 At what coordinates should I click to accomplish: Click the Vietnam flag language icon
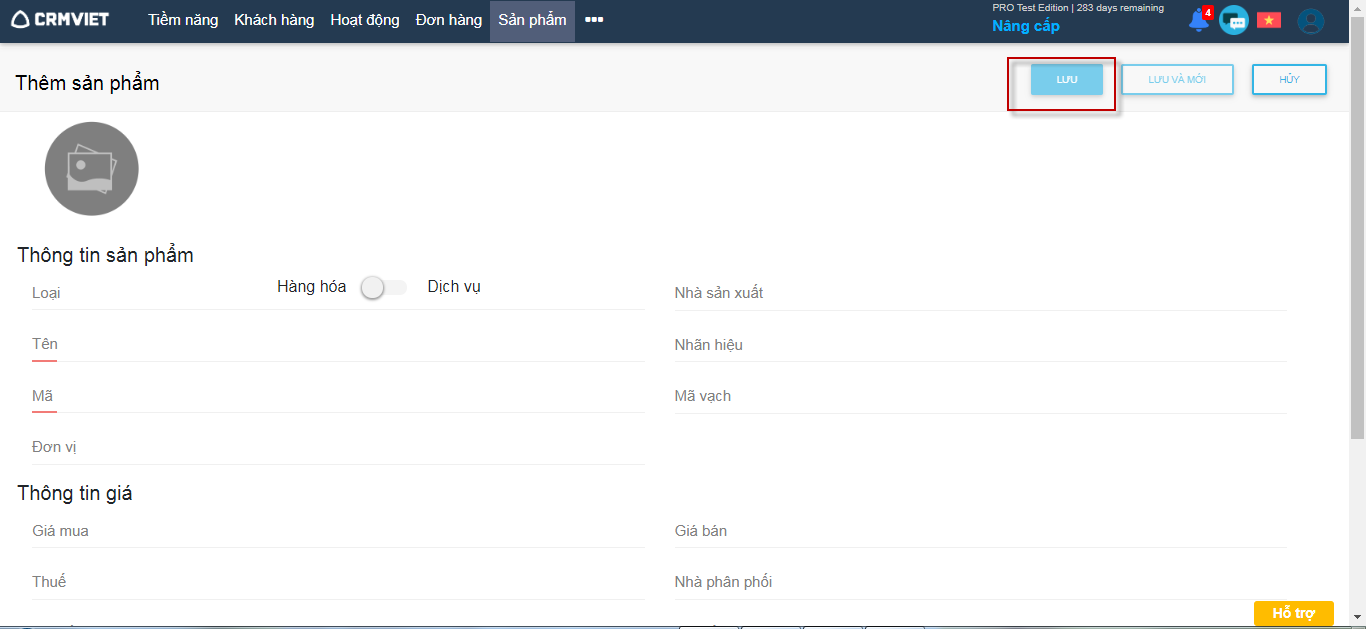pyautogui.click(x=1269, y=20)
